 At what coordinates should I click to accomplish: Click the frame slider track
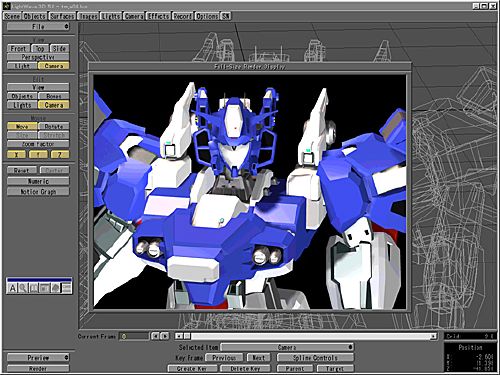coord(310,336)
